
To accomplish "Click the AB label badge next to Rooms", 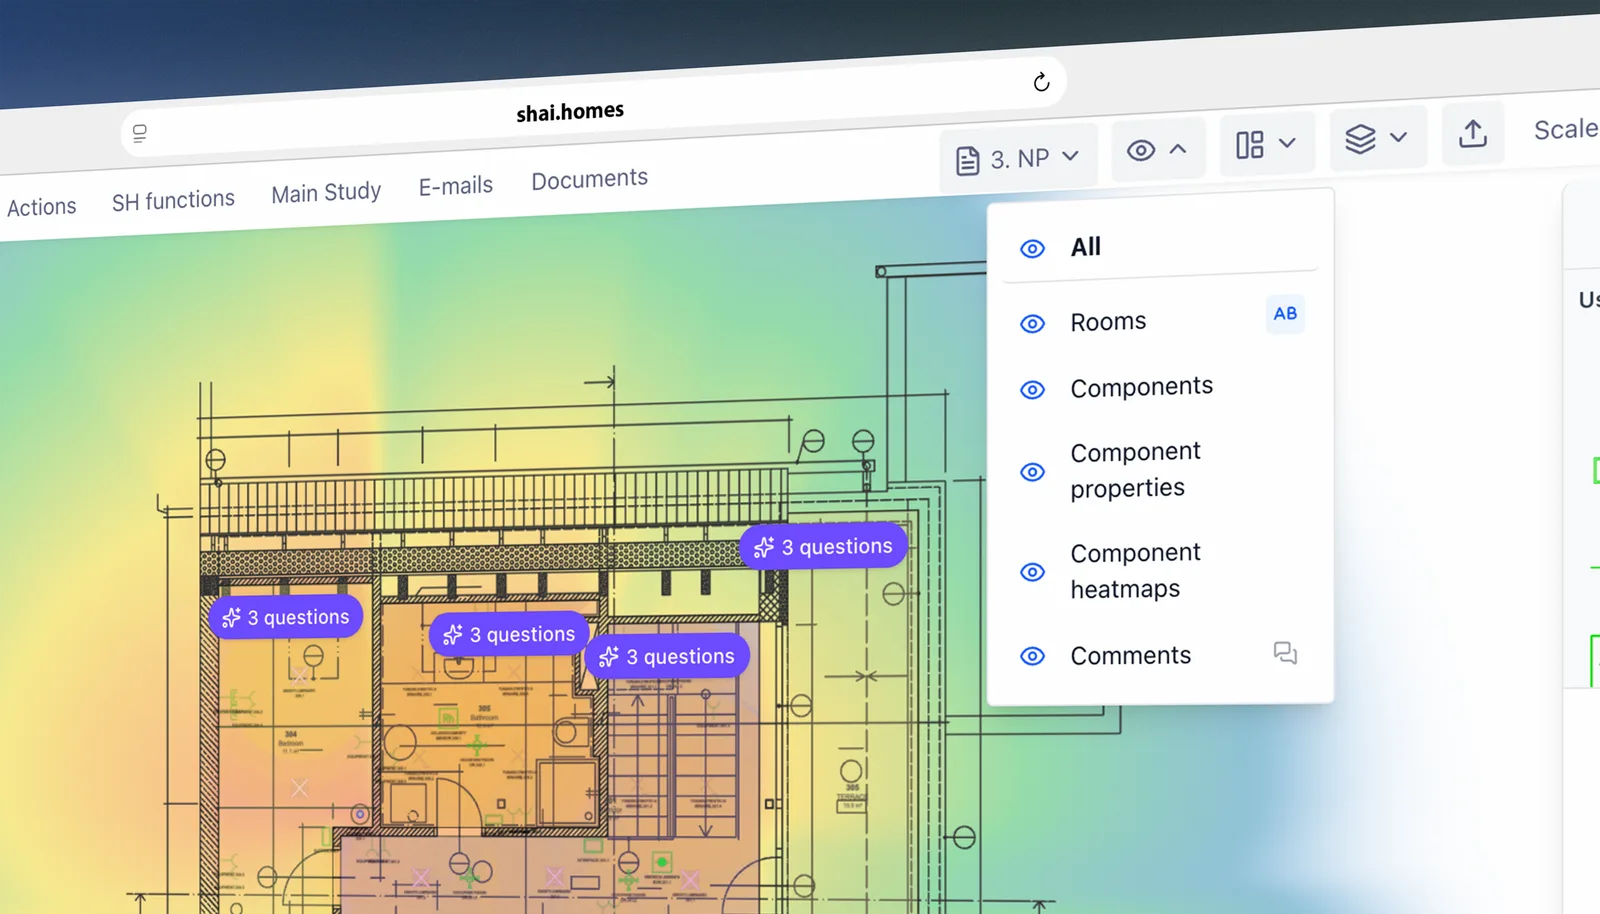I will [1285, 314].
